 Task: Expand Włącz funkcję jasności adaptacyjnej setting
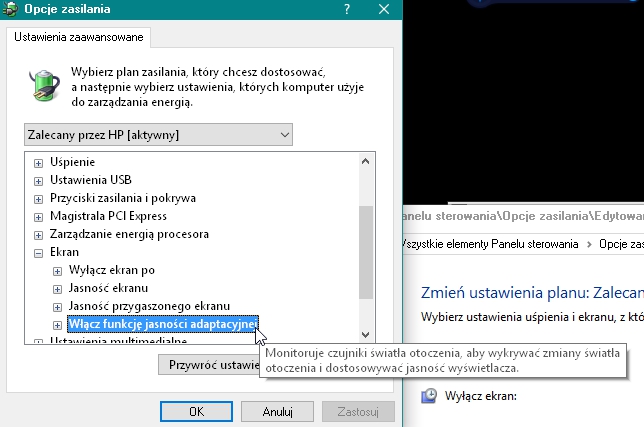58,325
